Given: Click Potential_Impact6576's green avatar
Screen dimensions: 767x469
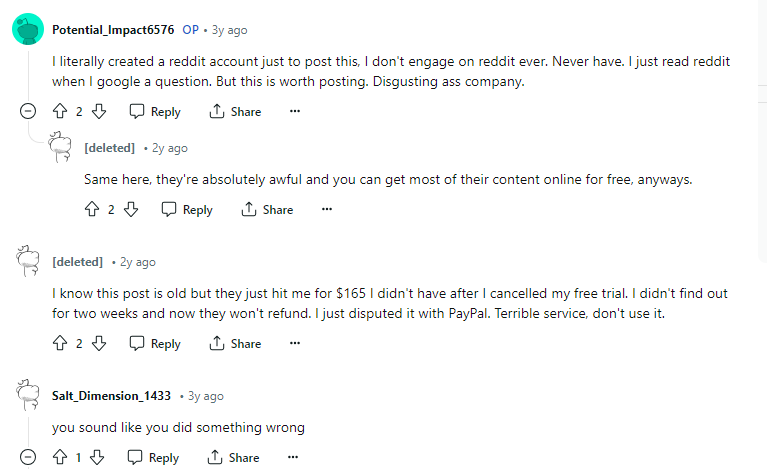Looking at the screenshot, I should click(28, 29).
